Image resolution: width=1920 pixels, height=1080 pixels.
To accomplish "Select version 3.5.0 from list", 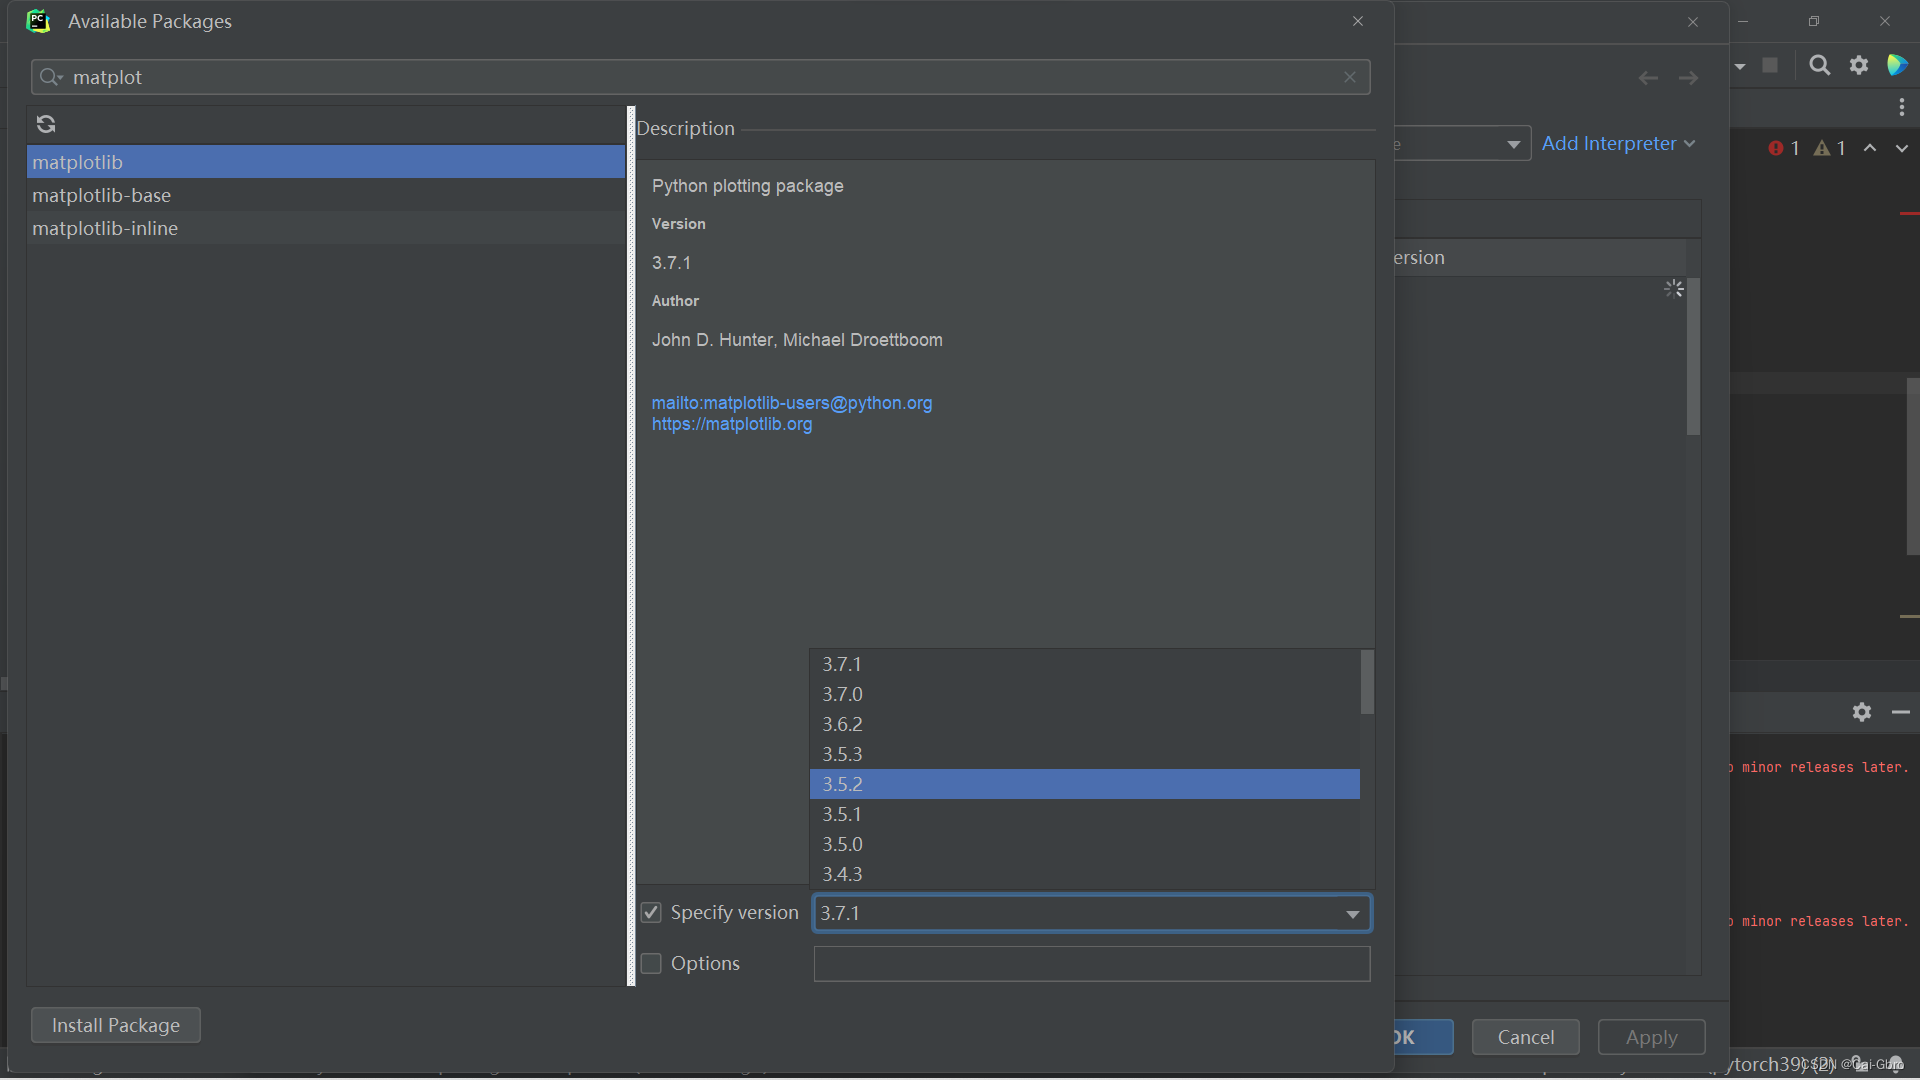I will coord(1085,844).
